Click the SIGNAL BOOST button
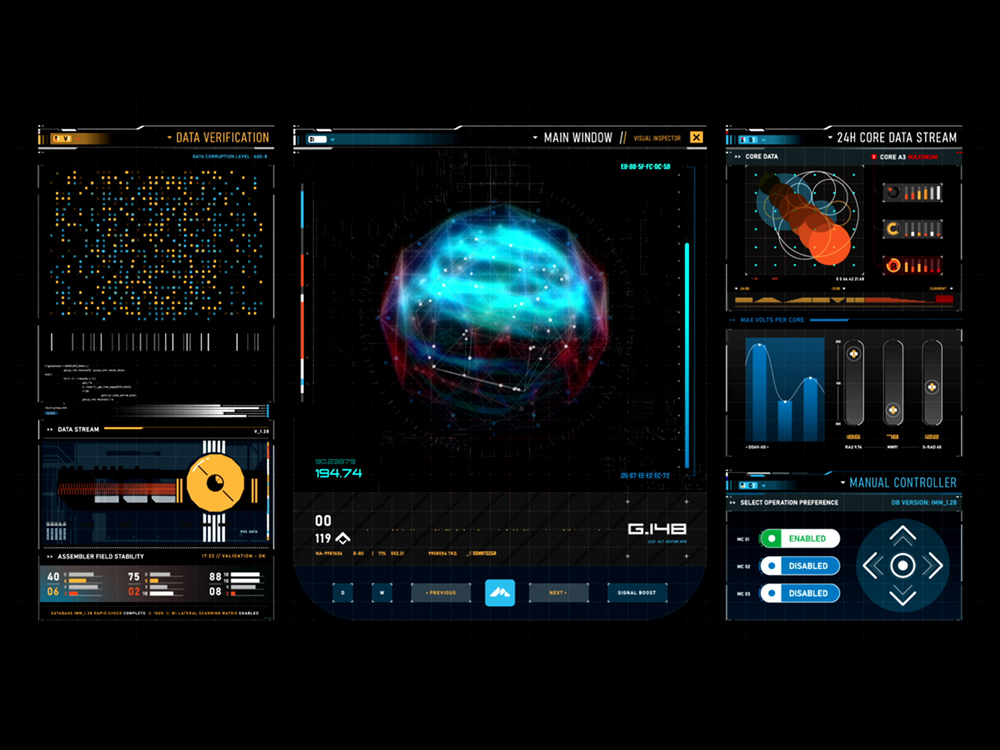Image resolution: width=1000 pixels, height=750 pixels. [x=637, y=592]
